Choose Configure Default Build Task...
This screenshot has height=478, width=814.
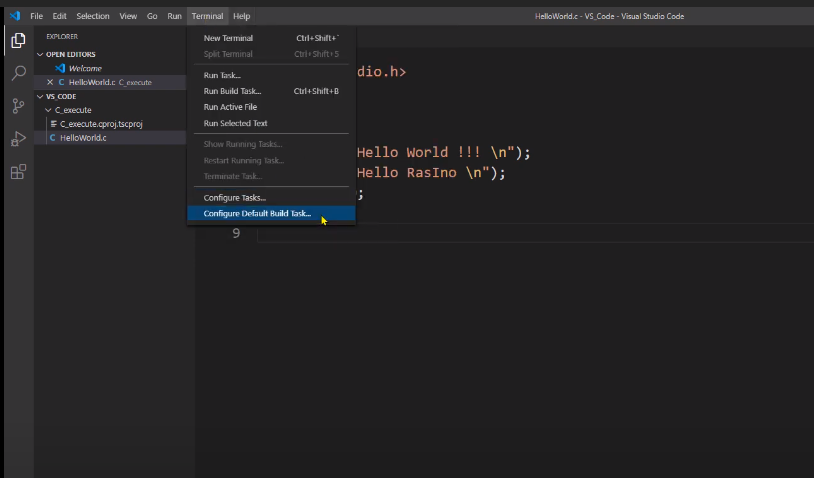pos(271,213)
